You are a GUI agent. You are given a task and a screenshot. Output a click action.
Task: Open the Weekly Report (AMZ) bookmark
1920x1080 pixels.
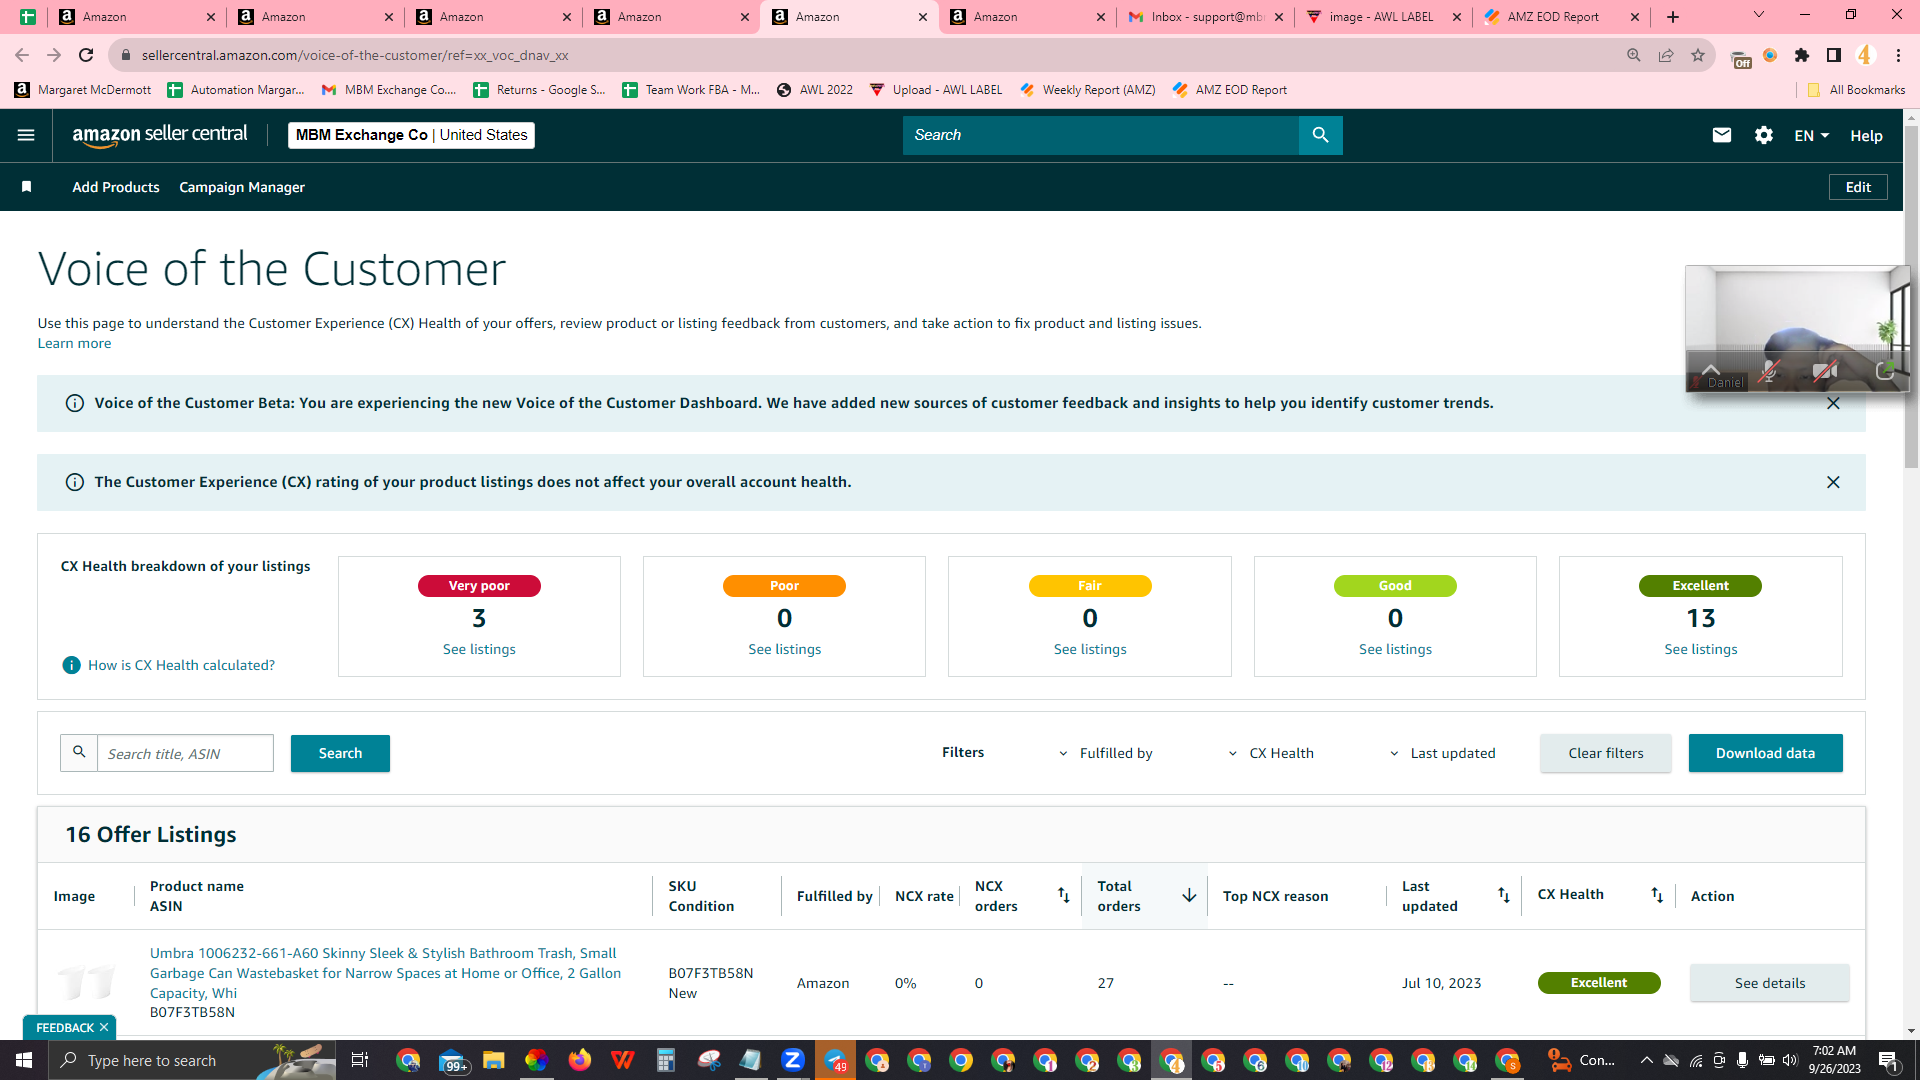click(x=1087, y=90)
